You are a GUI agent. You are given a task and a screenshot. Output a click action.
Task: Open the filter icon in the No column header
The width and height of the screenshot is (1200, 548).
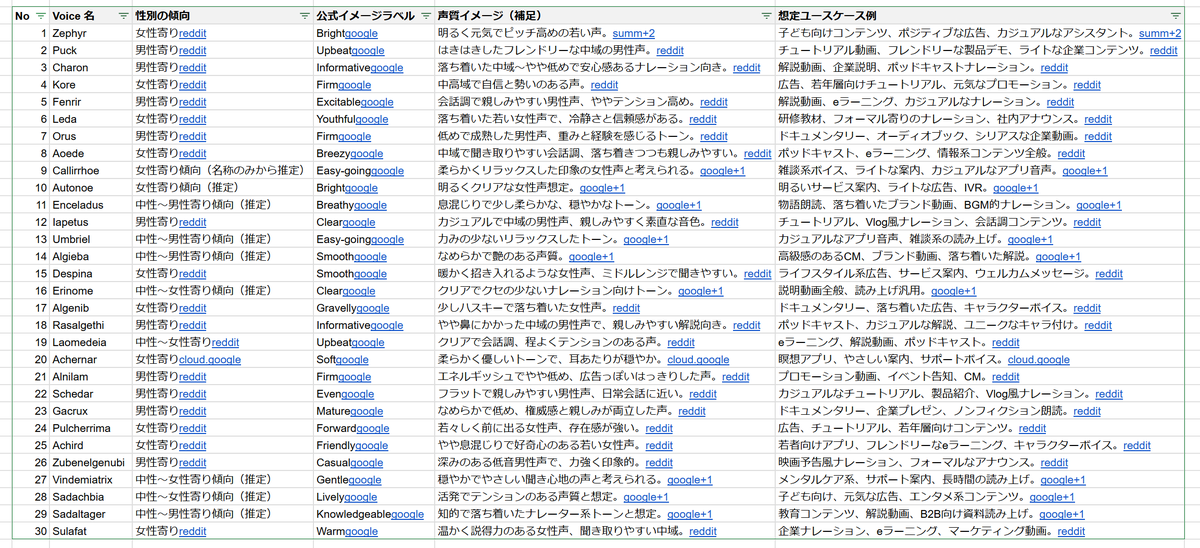39,16
